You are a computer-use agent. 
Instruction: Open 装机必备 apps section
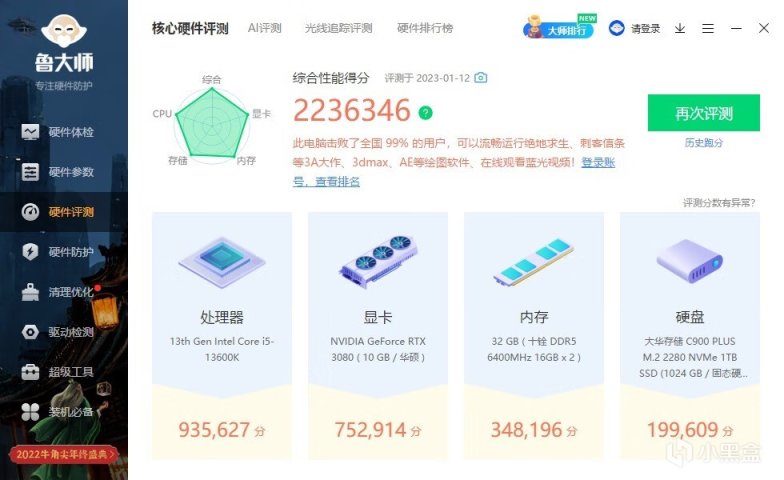[58, 412]
